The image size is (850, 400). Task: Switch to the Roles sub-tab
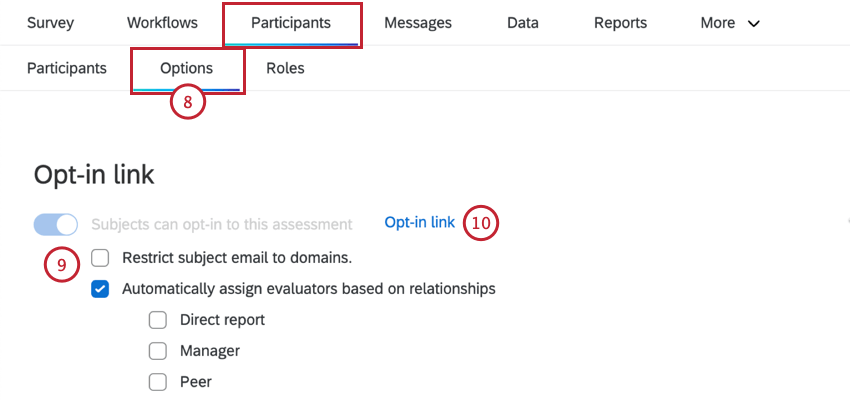click(x=285, y=68)
